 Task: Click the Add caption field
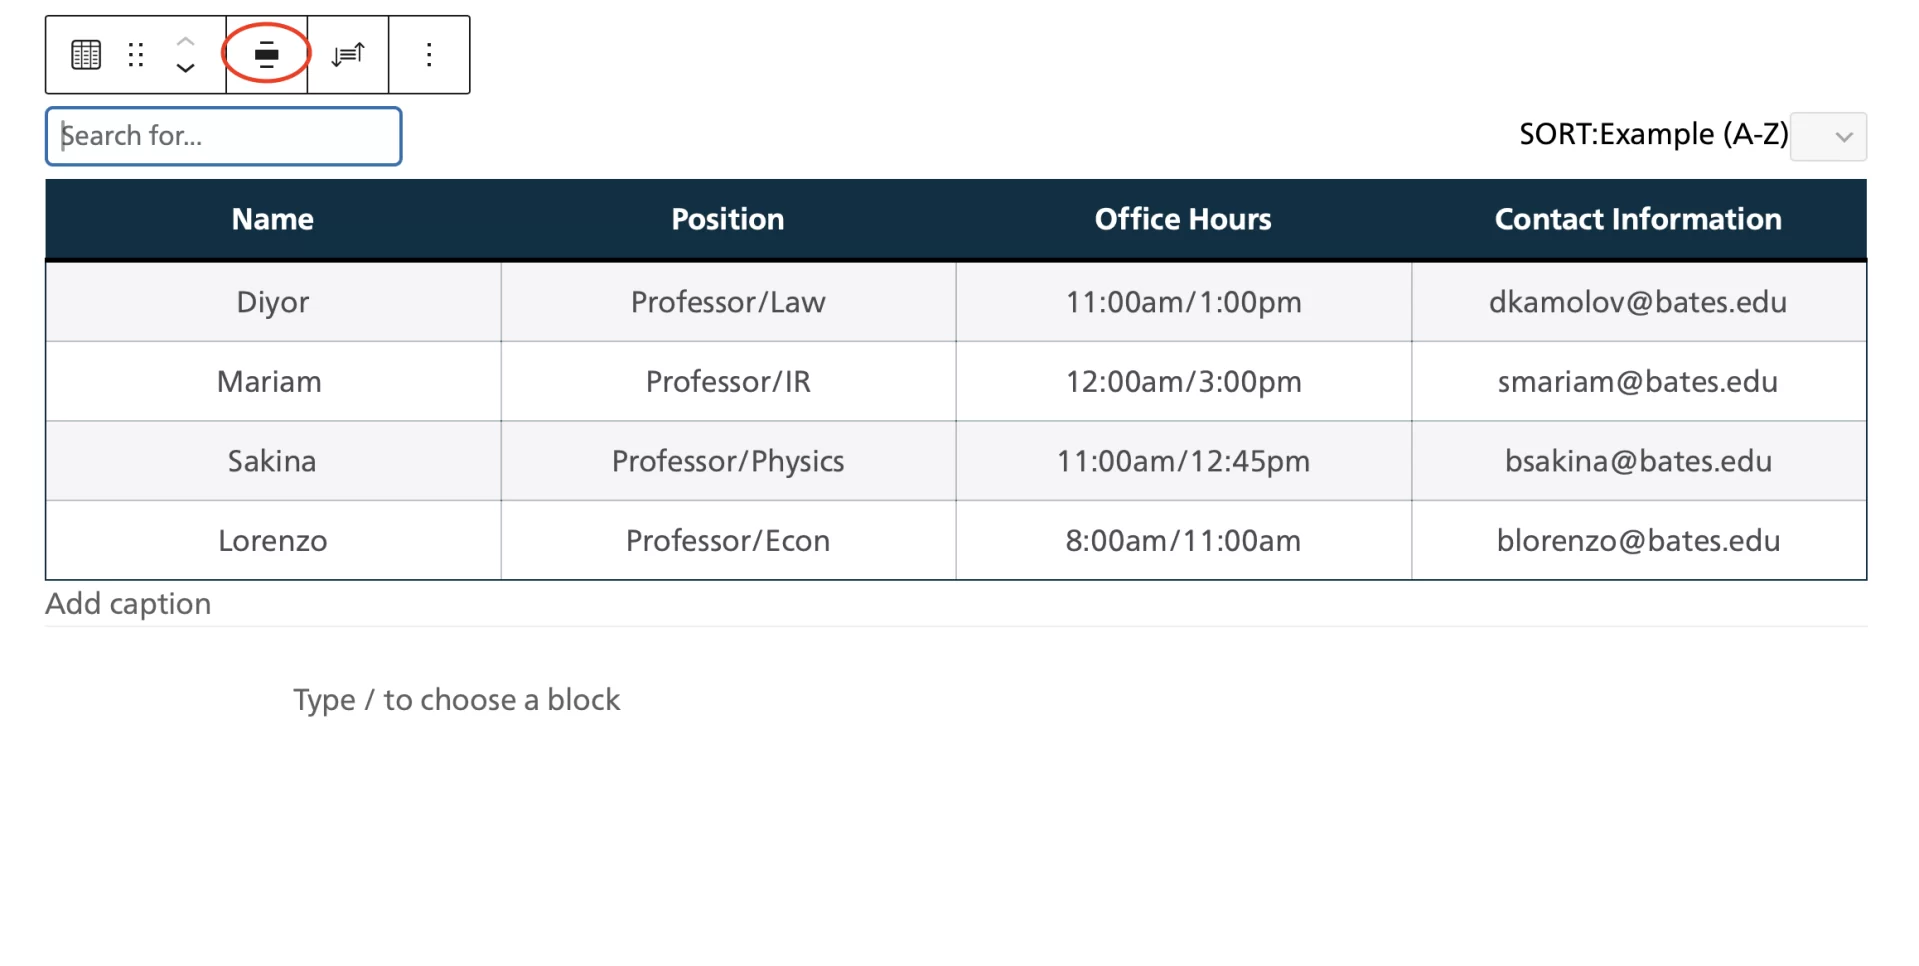pyautogui.click(x=129, y=604)
